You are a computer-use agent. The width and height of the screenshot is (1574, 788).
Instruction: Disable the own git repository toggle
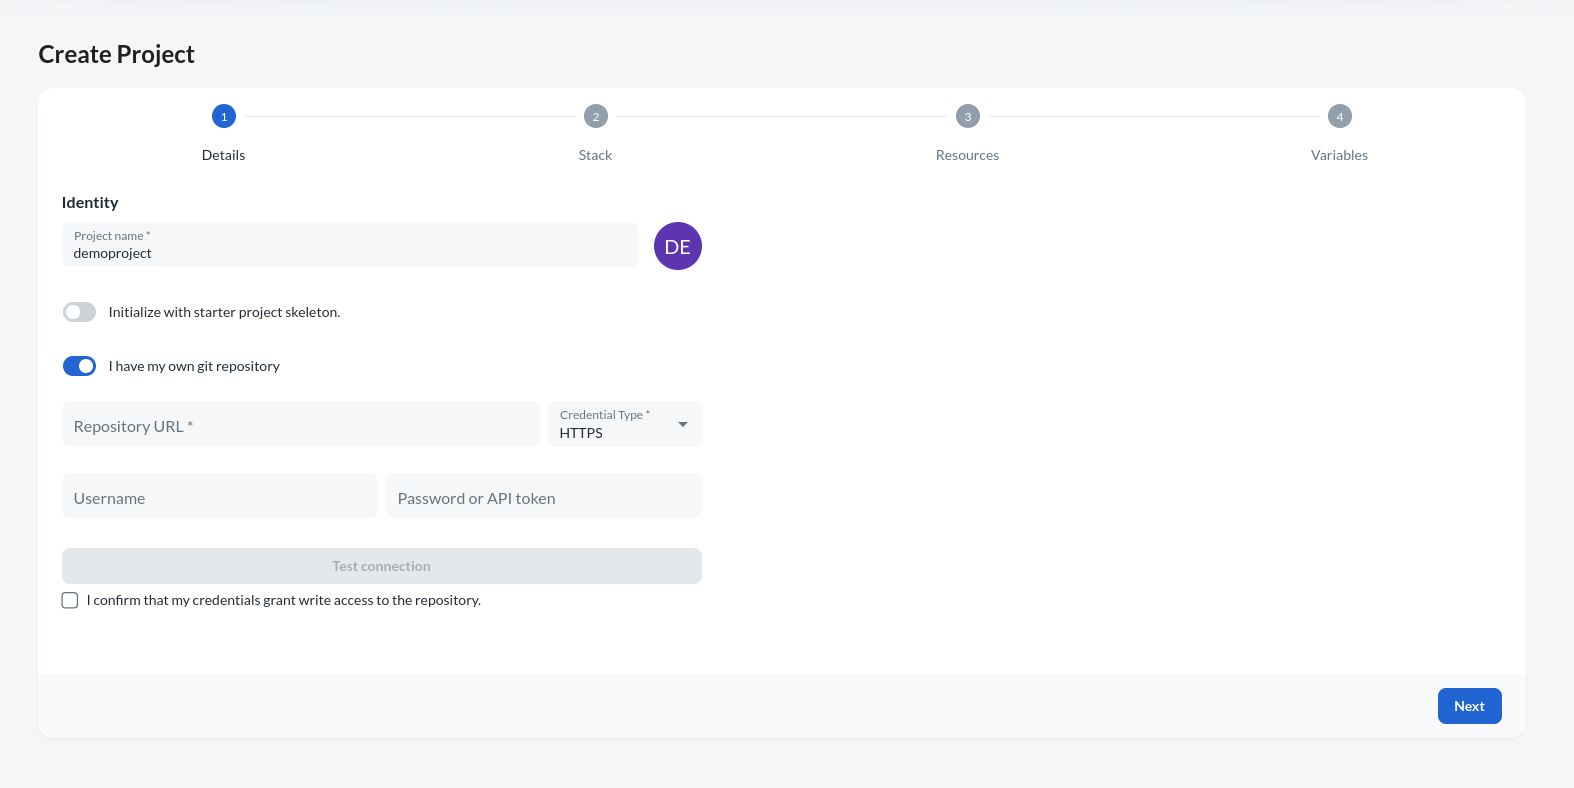click(x=80, y=366)
